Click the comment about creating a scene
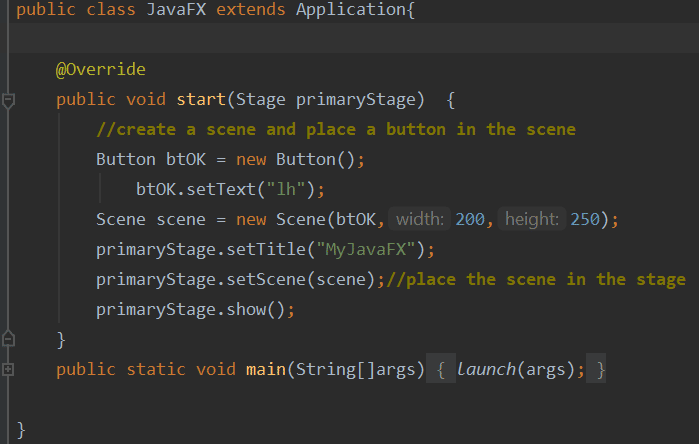Viewport: 699px width, 444px height. [336, 129]
